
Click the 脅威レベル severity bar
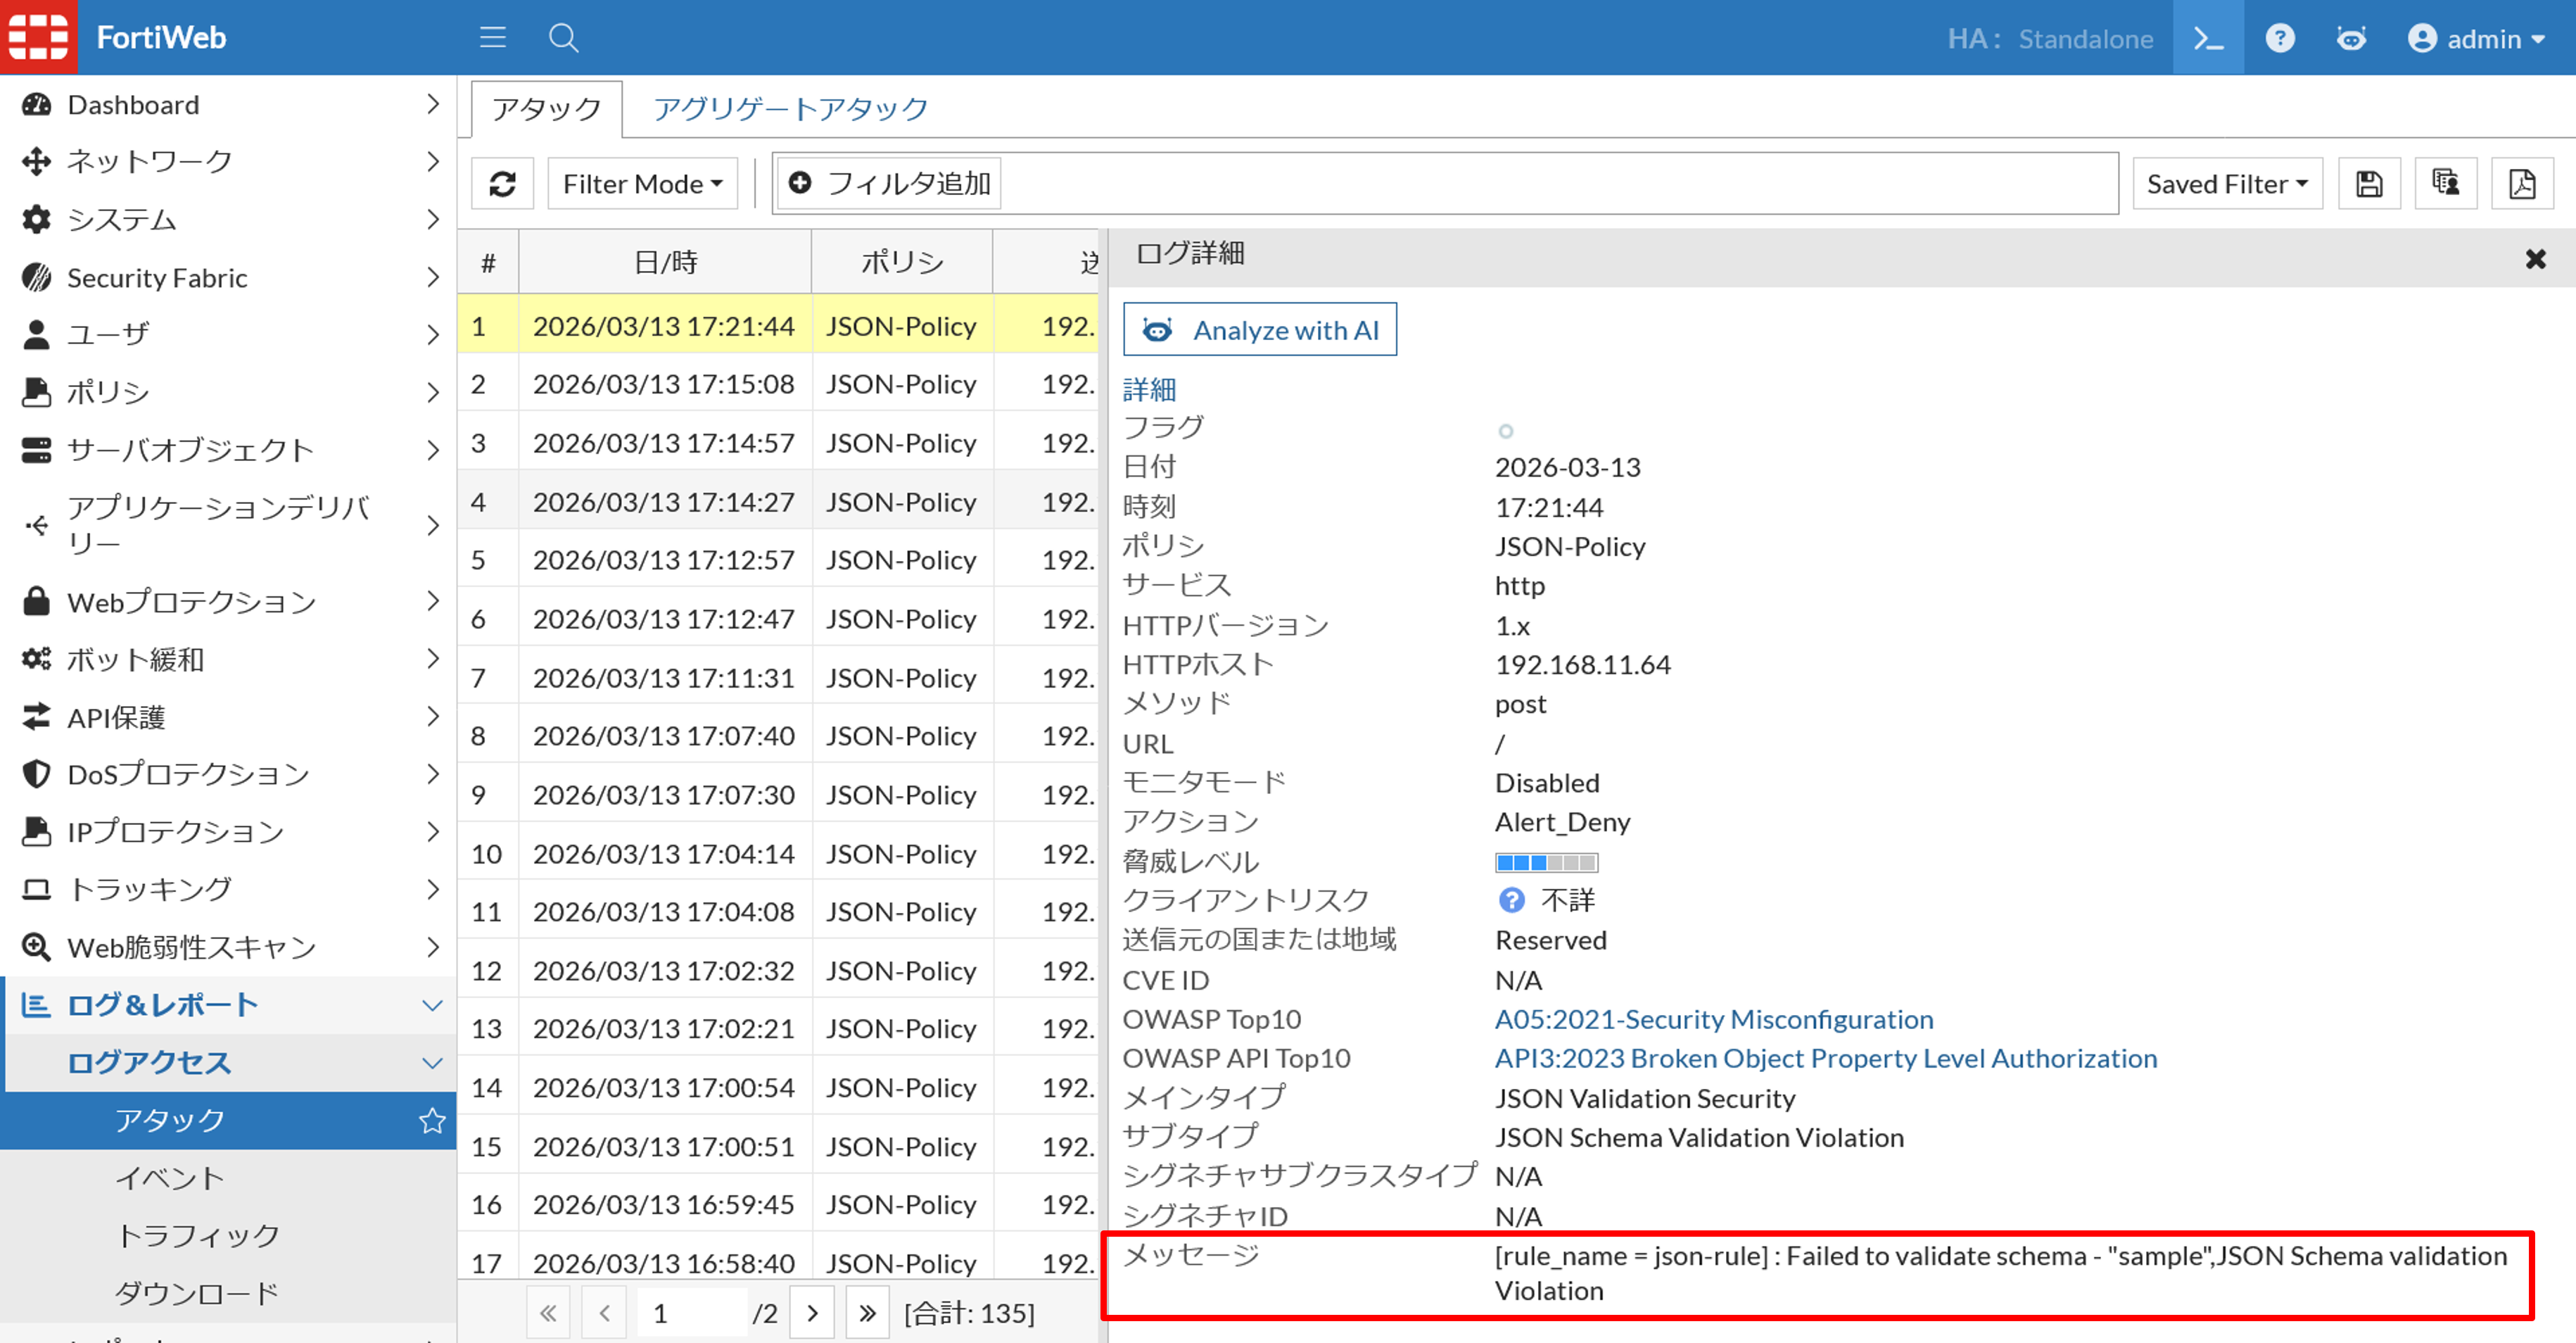tap(1546, 862)
